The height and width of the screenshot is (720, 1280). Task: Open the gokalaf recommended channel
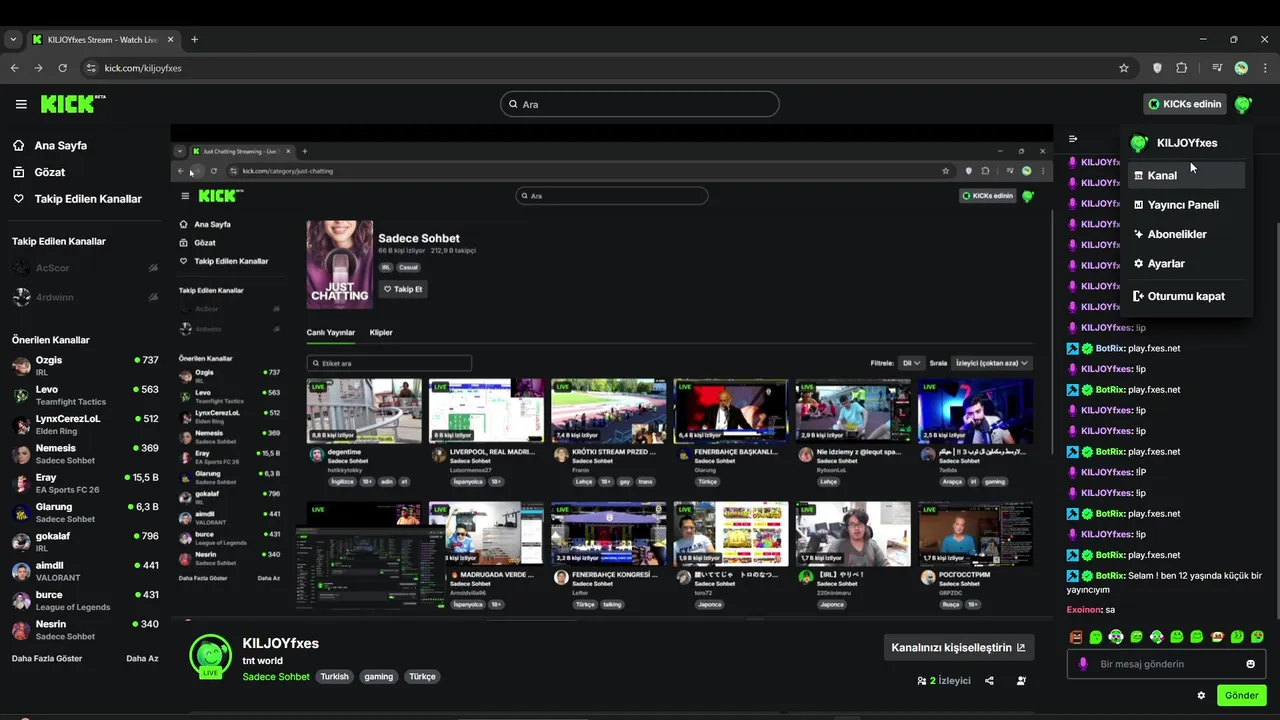[85, 542]
